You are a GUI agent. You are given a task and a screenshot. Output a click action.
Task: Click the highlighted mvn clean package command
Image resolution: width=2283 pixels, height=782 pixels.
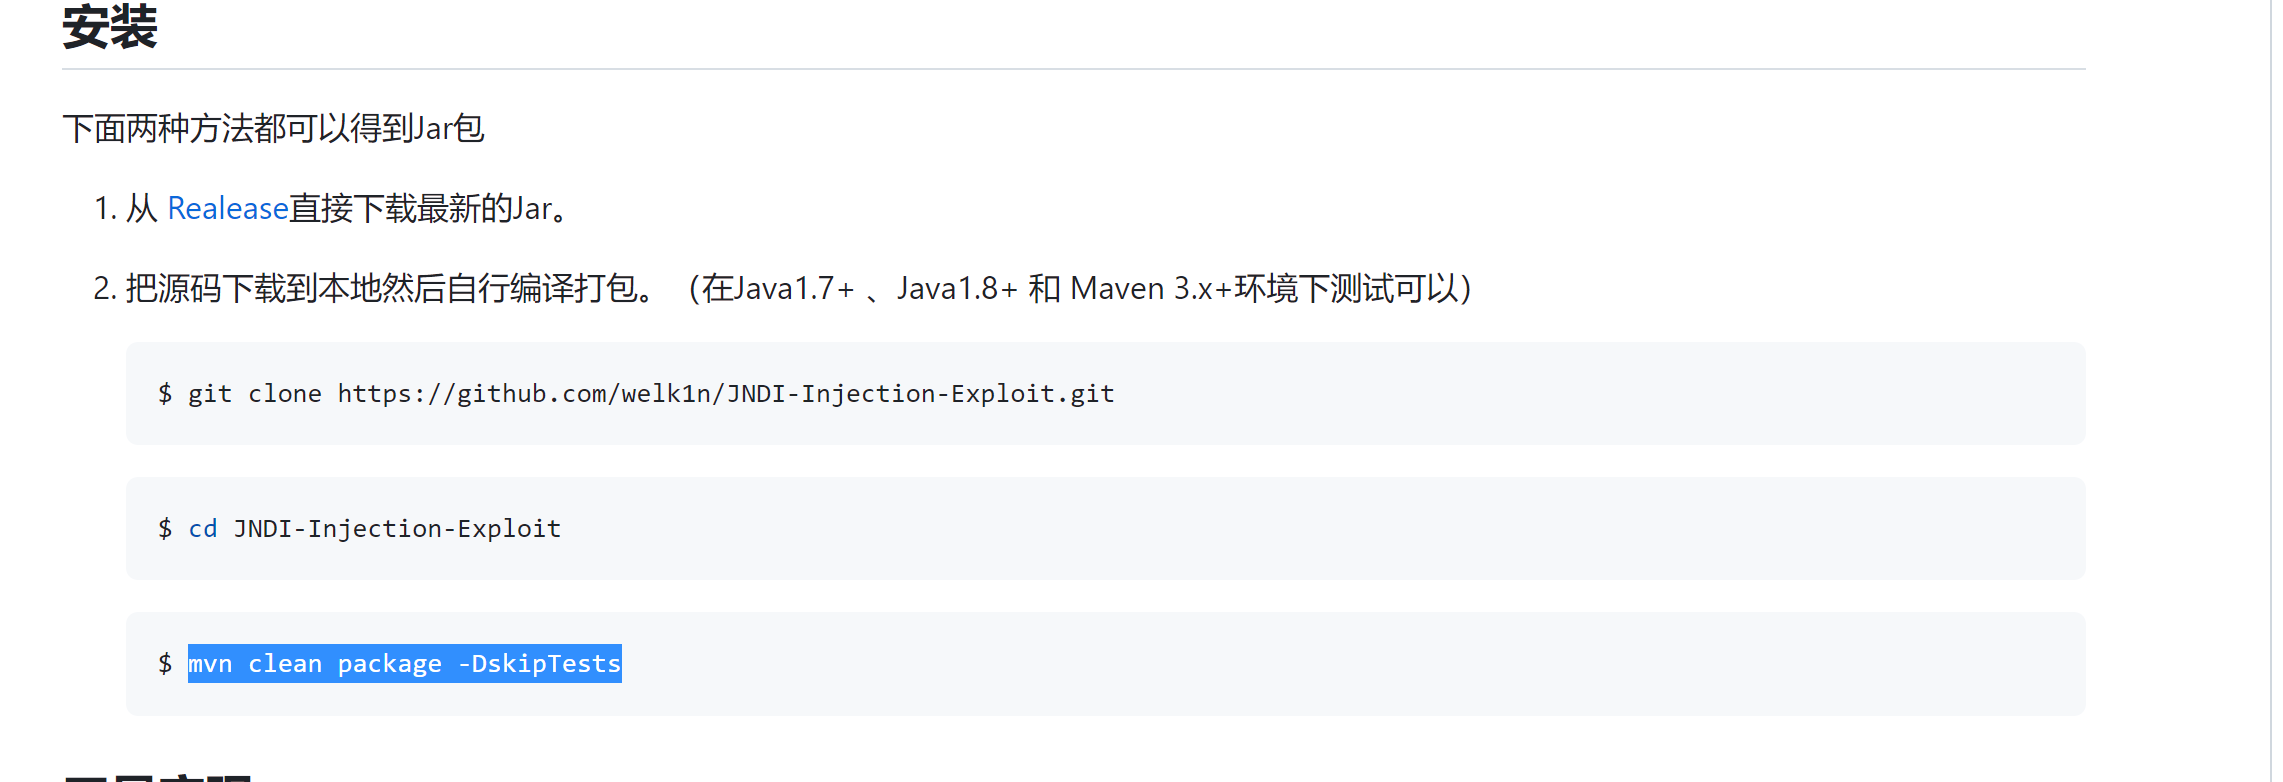point(404,664)
